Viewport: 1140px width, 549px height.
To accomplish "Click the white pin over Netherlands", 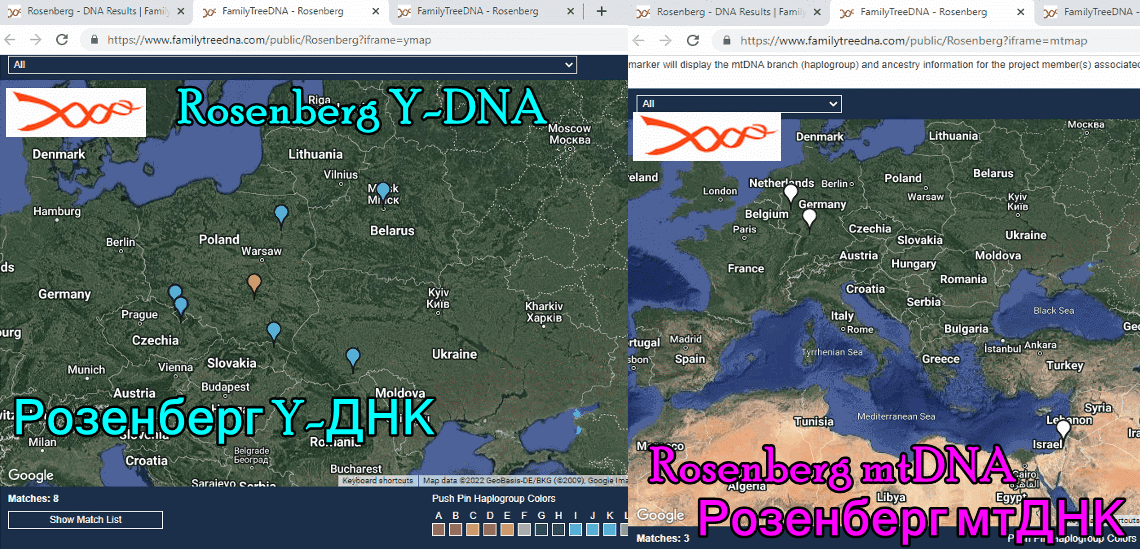I will coord(790,195).
